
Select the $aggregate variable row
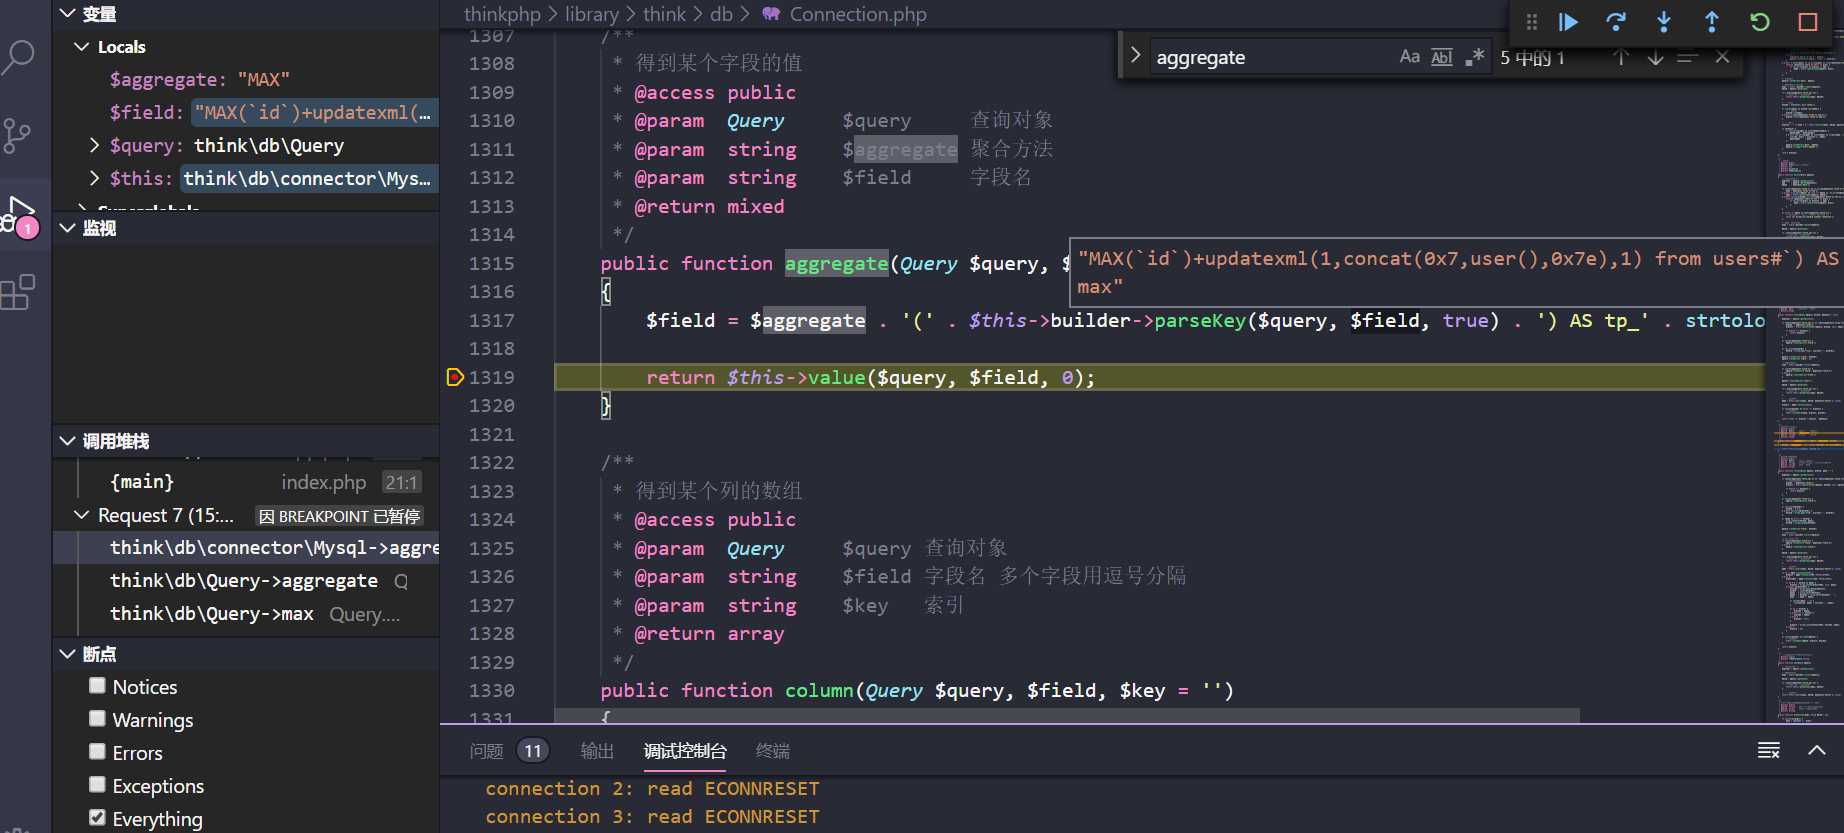click(x=246, y=79)
